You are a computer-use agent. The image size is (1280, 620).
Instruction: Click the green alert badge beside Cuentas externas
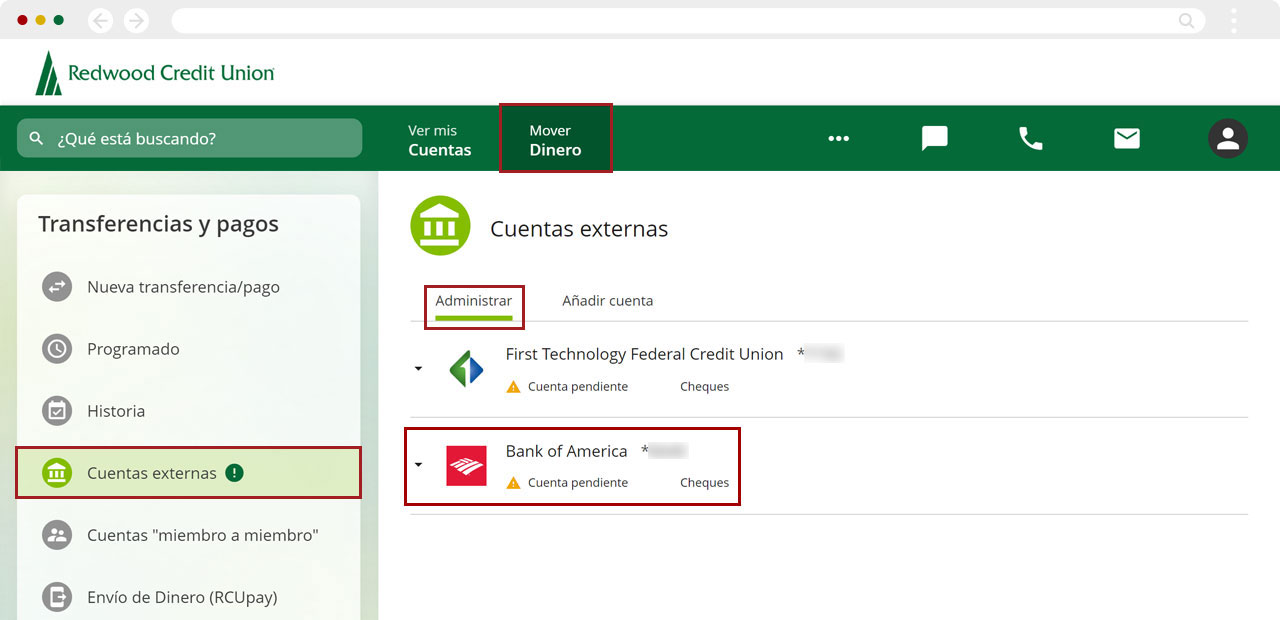234,473
